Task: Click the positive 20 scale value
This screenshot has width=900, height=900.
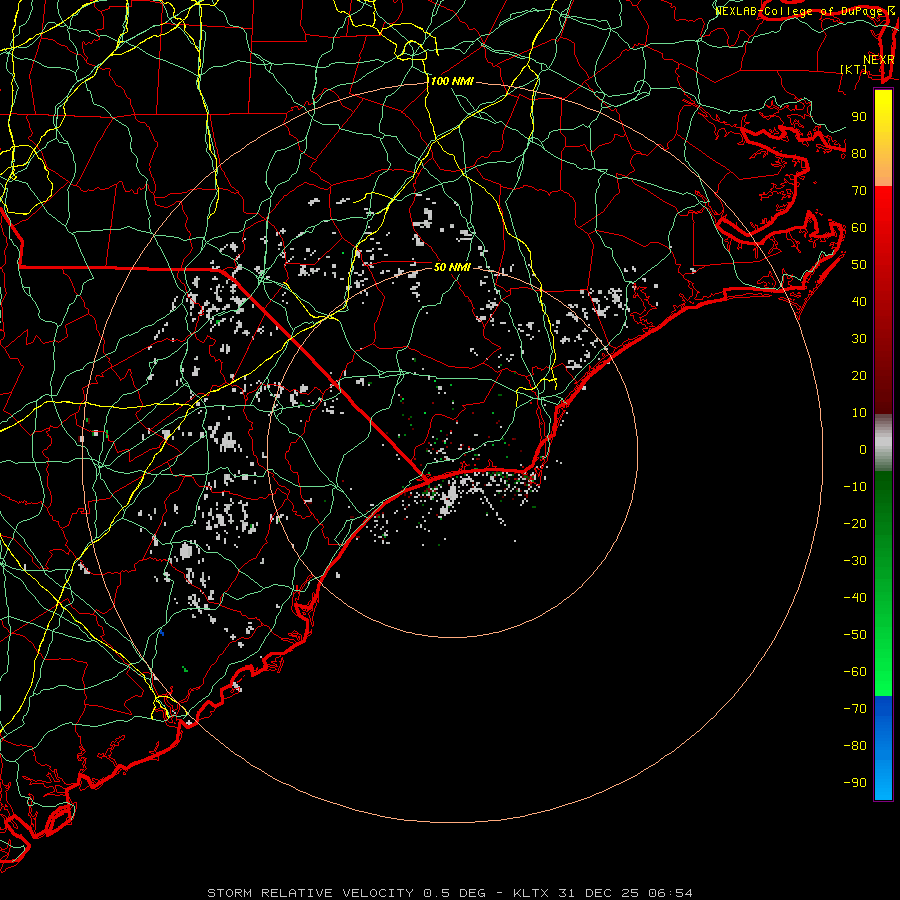Action: (859, 376)
